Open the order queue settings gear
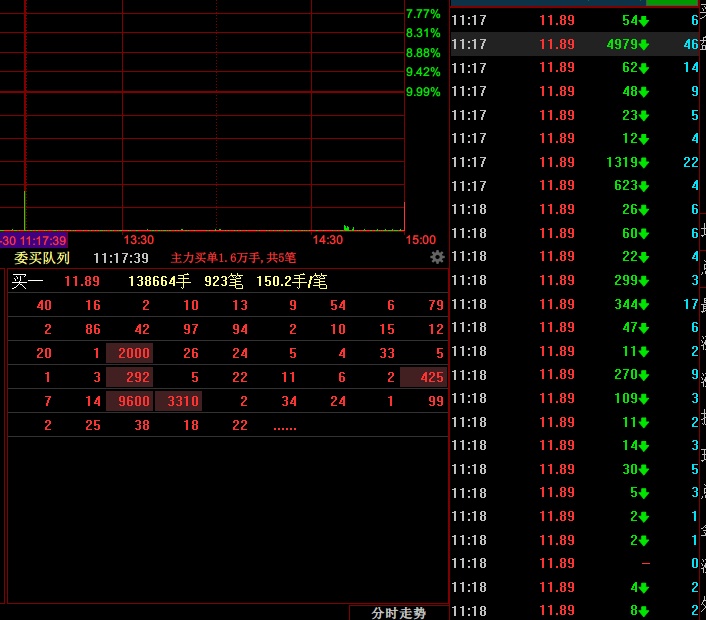The image size is (706, 620). coord(437,257)
